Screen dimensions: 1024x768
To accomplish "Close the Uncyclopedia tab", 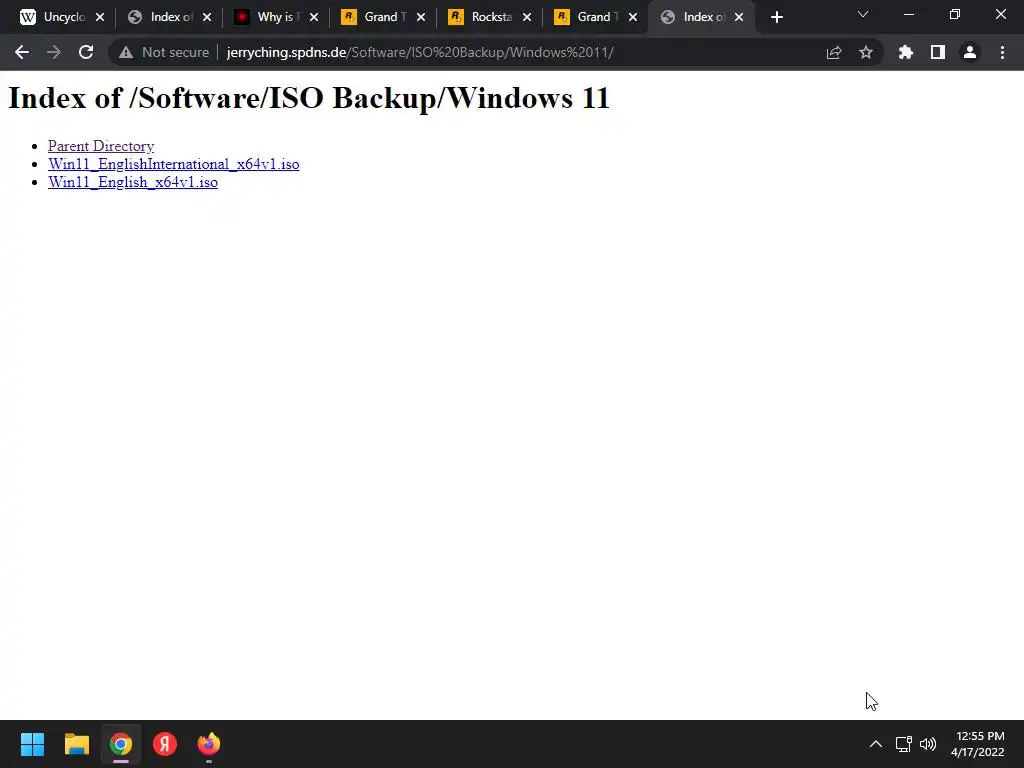I will coord(100,18).
